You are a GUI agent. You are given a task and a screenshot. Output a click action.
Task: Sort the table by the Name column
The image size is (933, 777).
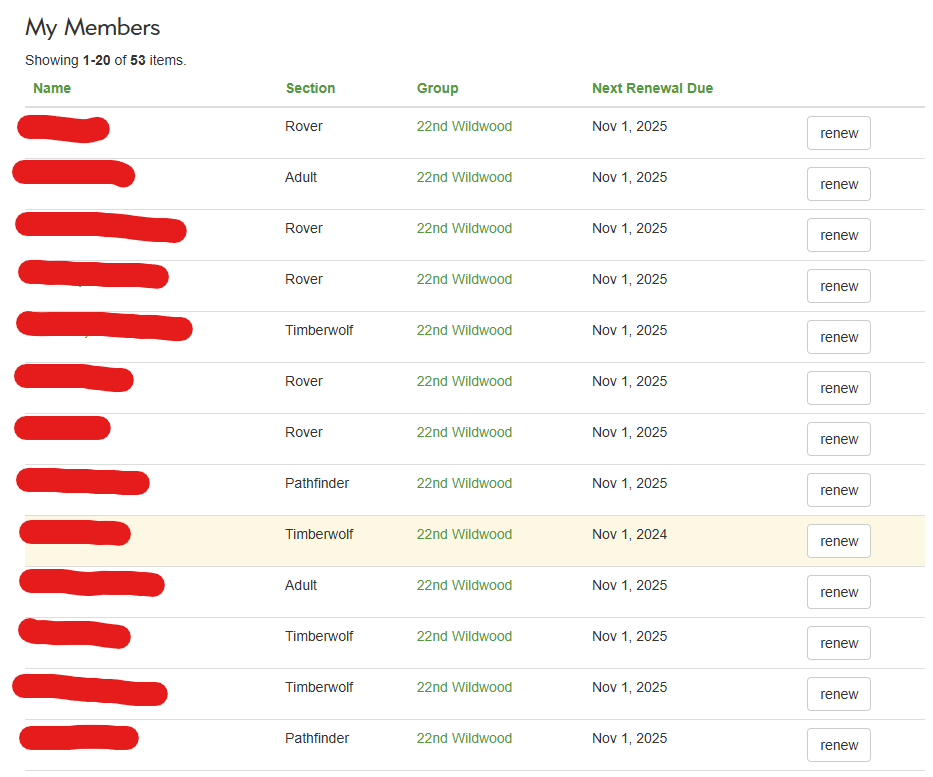(52, 88)
